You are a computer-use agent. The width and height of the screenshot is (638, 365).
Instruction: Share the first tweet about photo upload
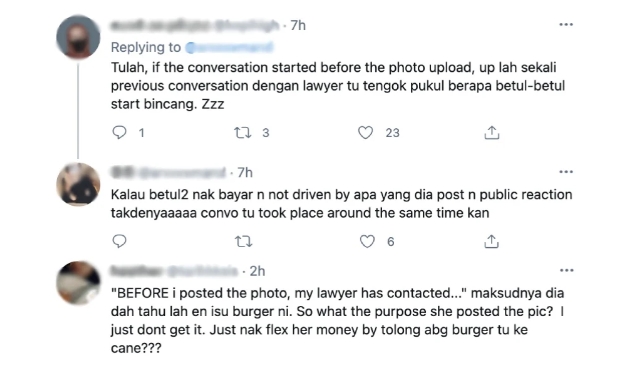[x=492, y=133]
